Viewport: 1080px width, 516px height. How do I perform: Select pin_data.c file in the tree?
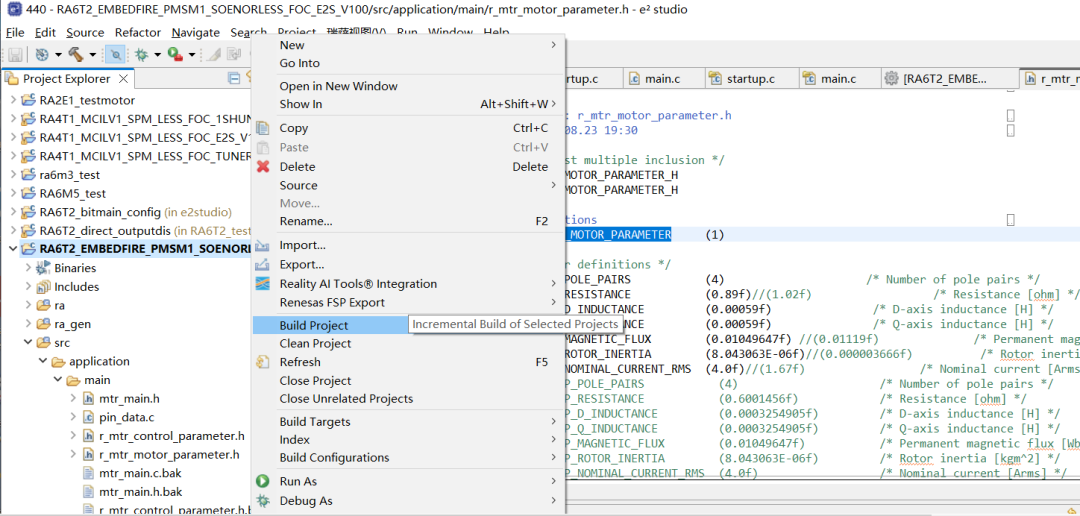point(126,417)
